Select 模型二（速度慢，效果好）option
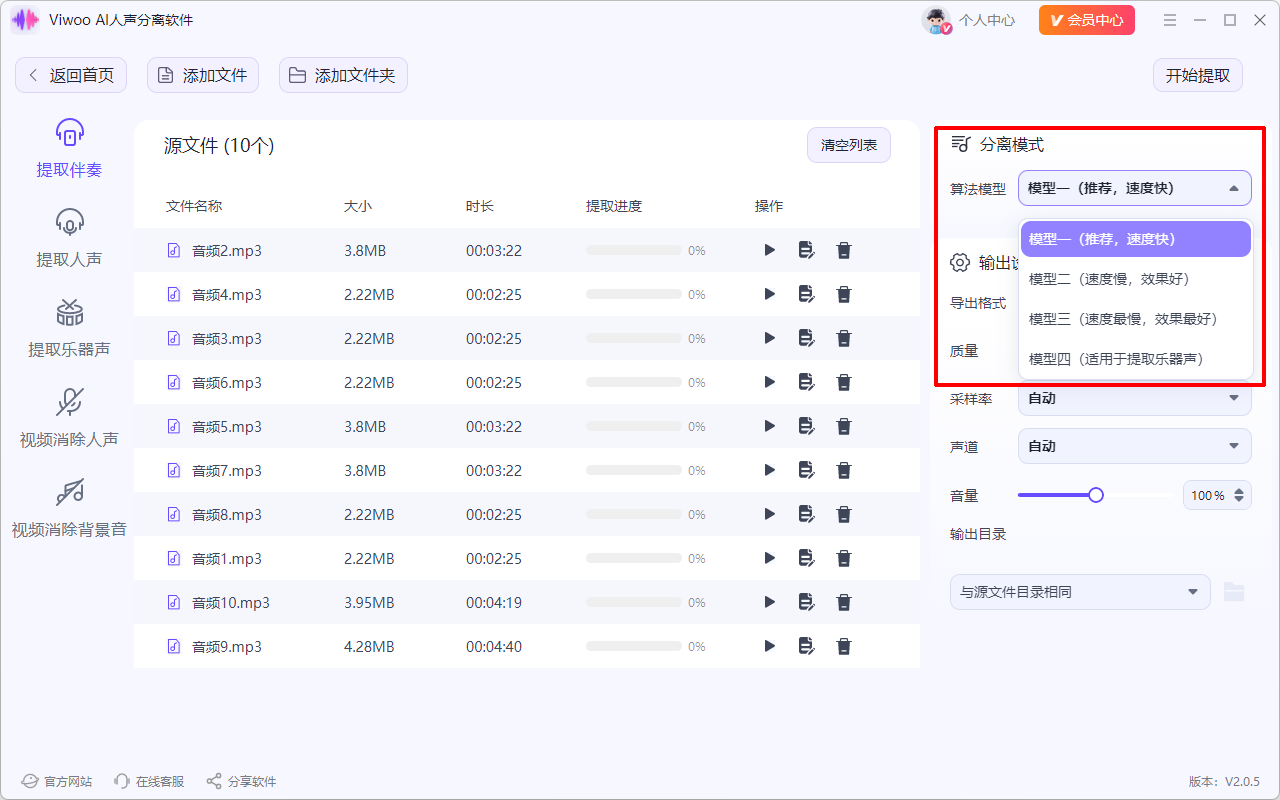This screenshot has height=800, width=1280. coord(1136,279)
